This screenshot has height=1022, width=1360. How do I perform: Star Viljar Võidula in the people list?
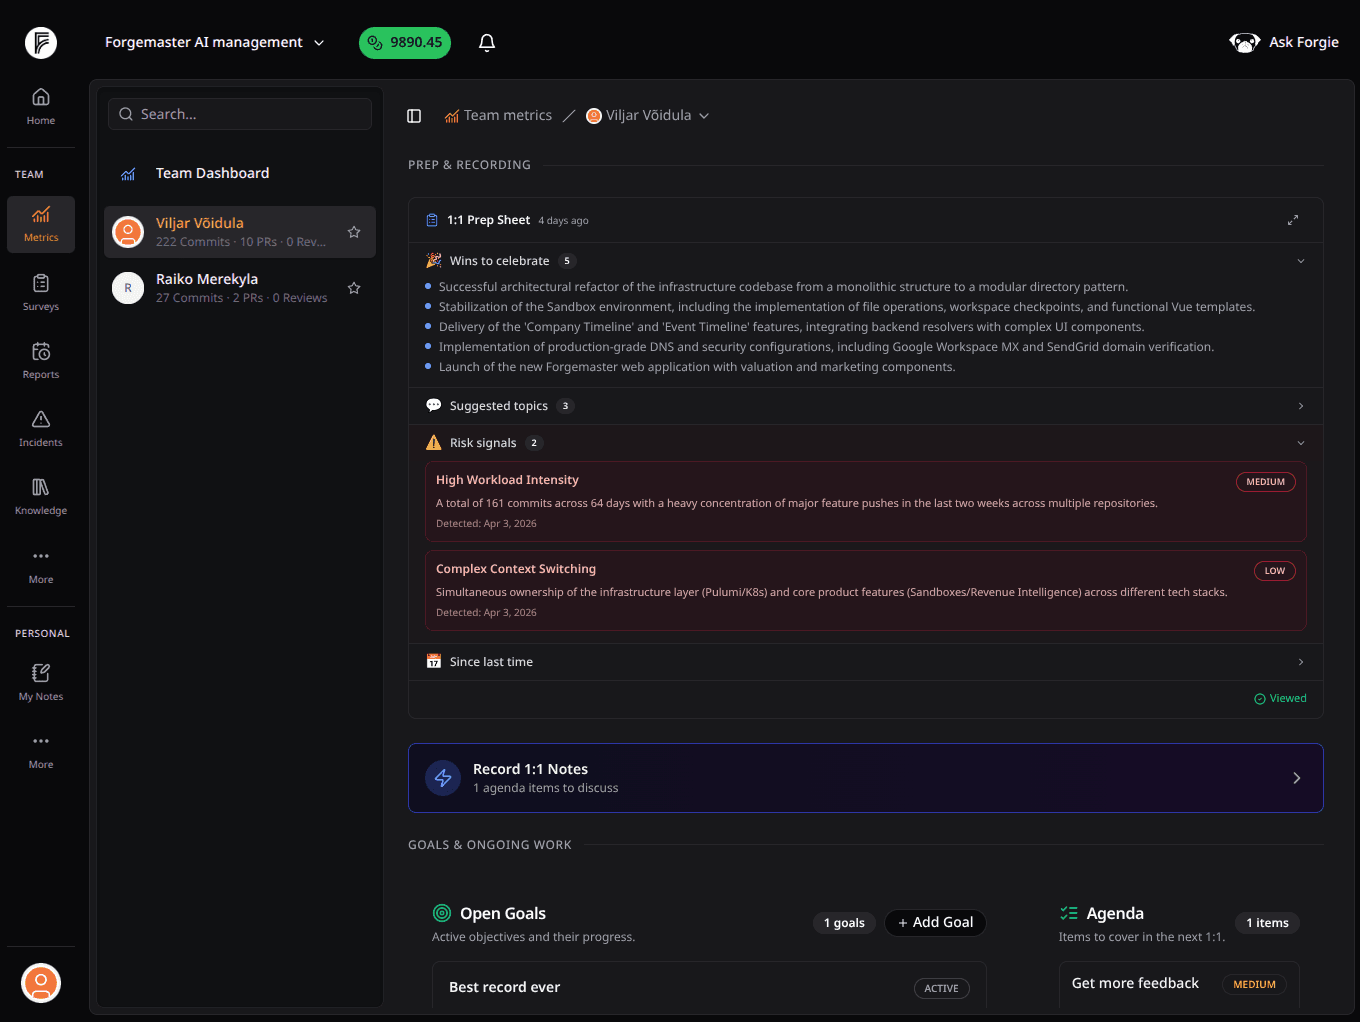[354, 231]
